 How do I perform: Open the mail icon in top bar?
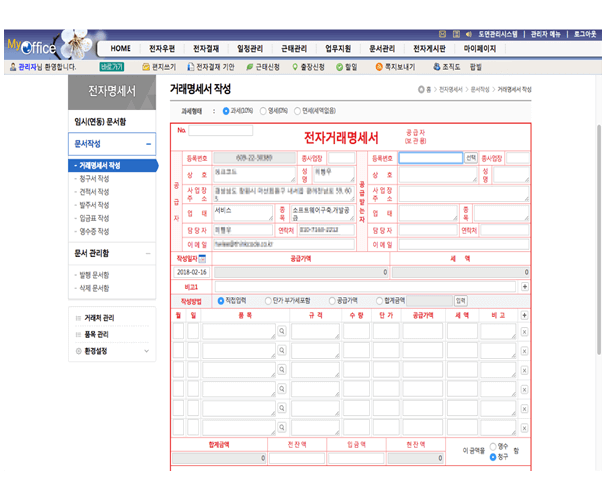point(443,34)
